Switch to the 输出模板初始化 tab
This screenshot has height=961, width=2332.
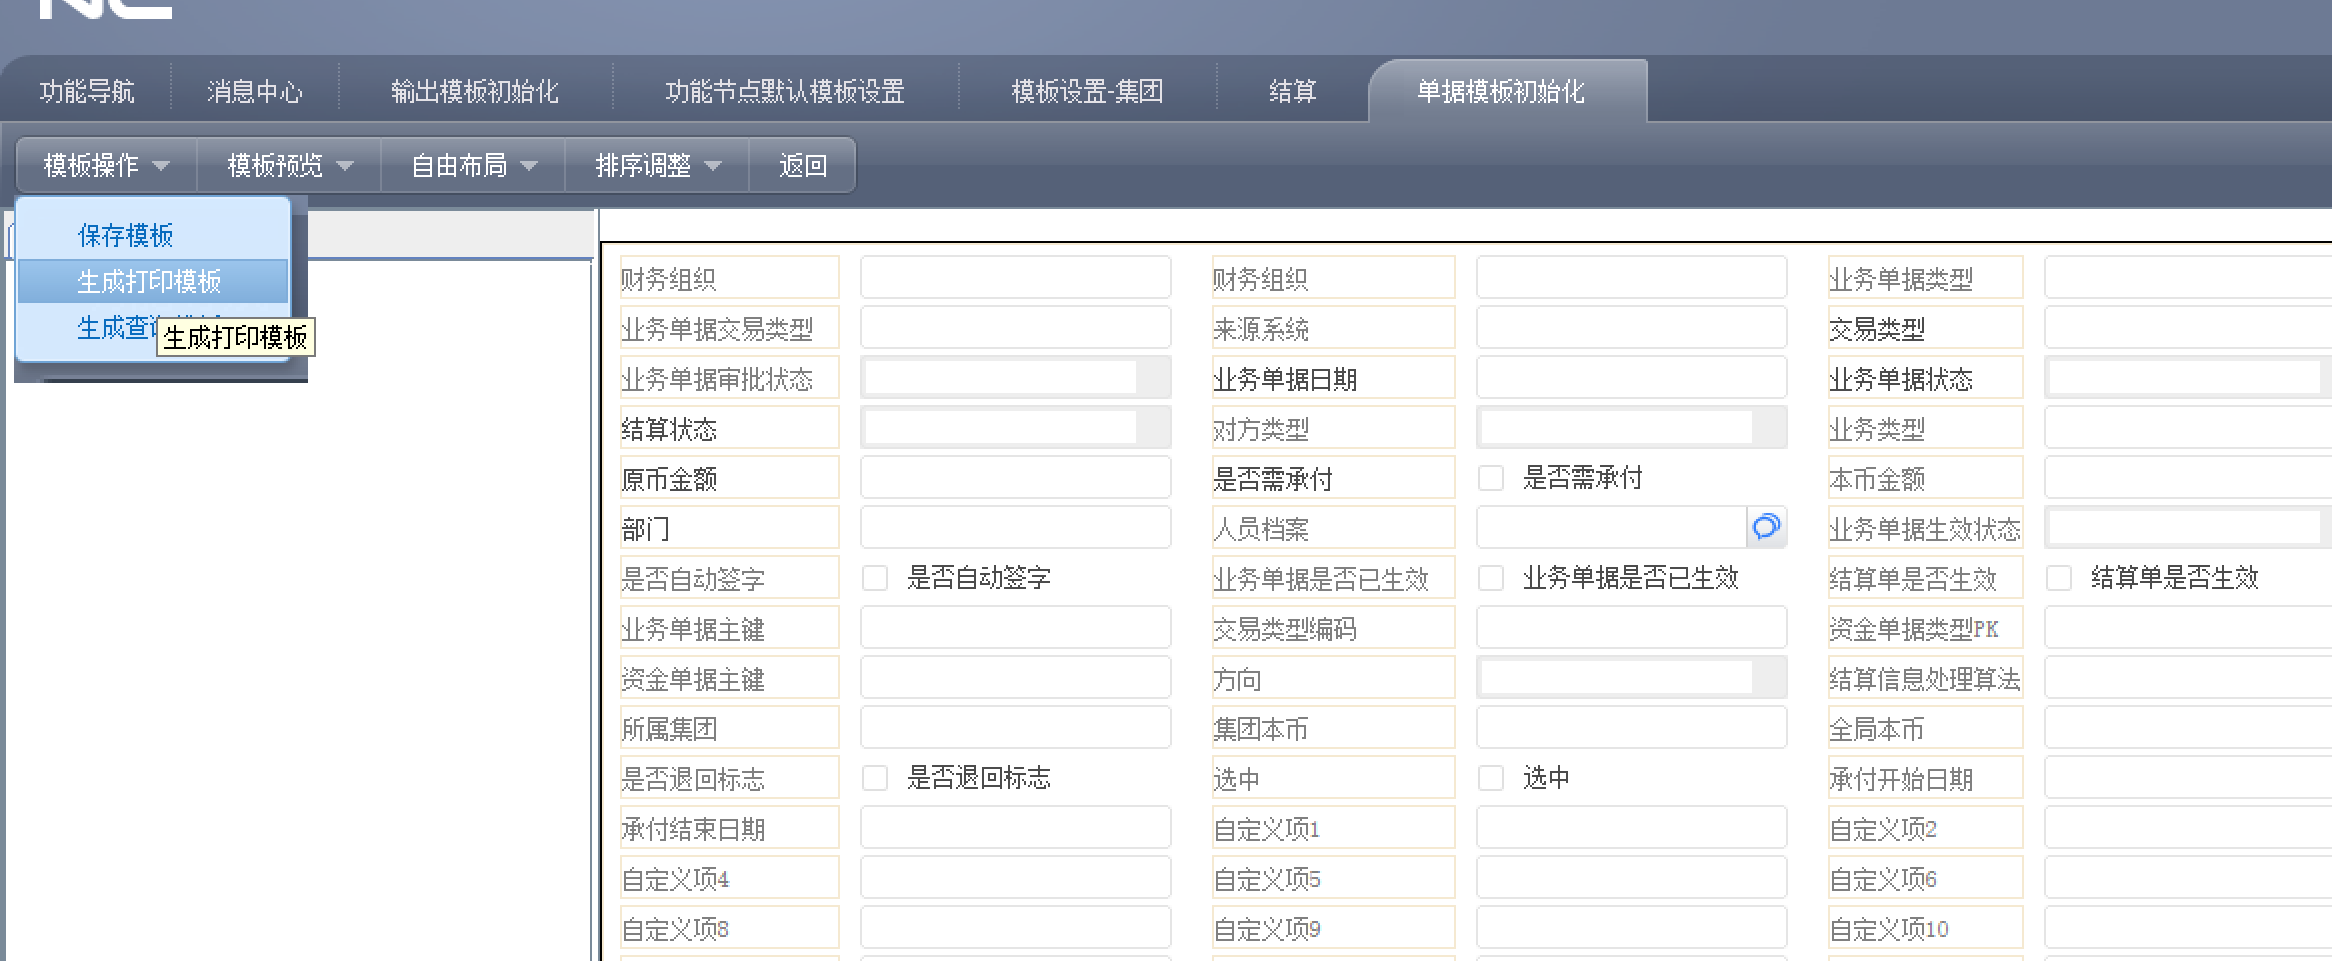475,92
